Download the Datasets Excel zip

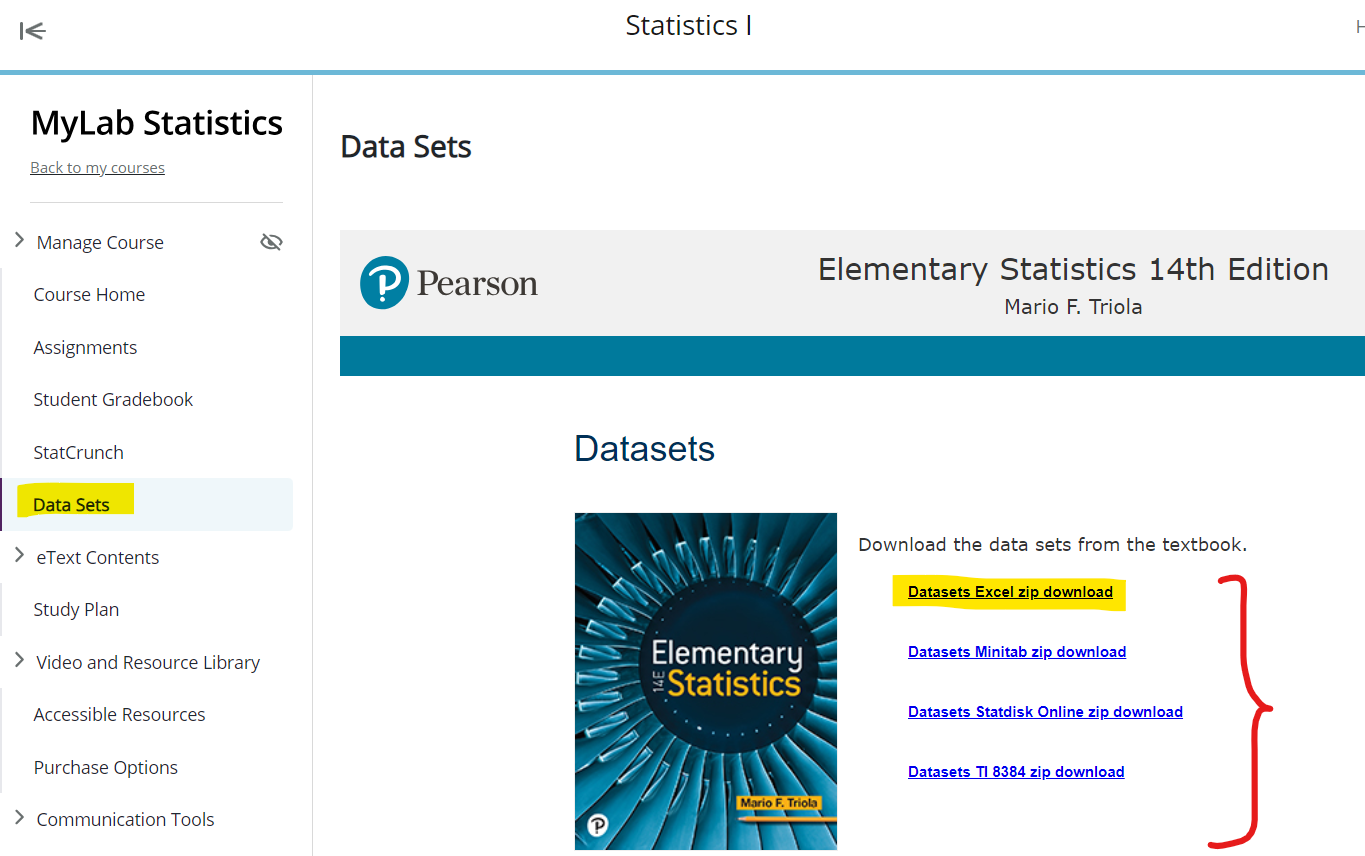coord(1010,592)
